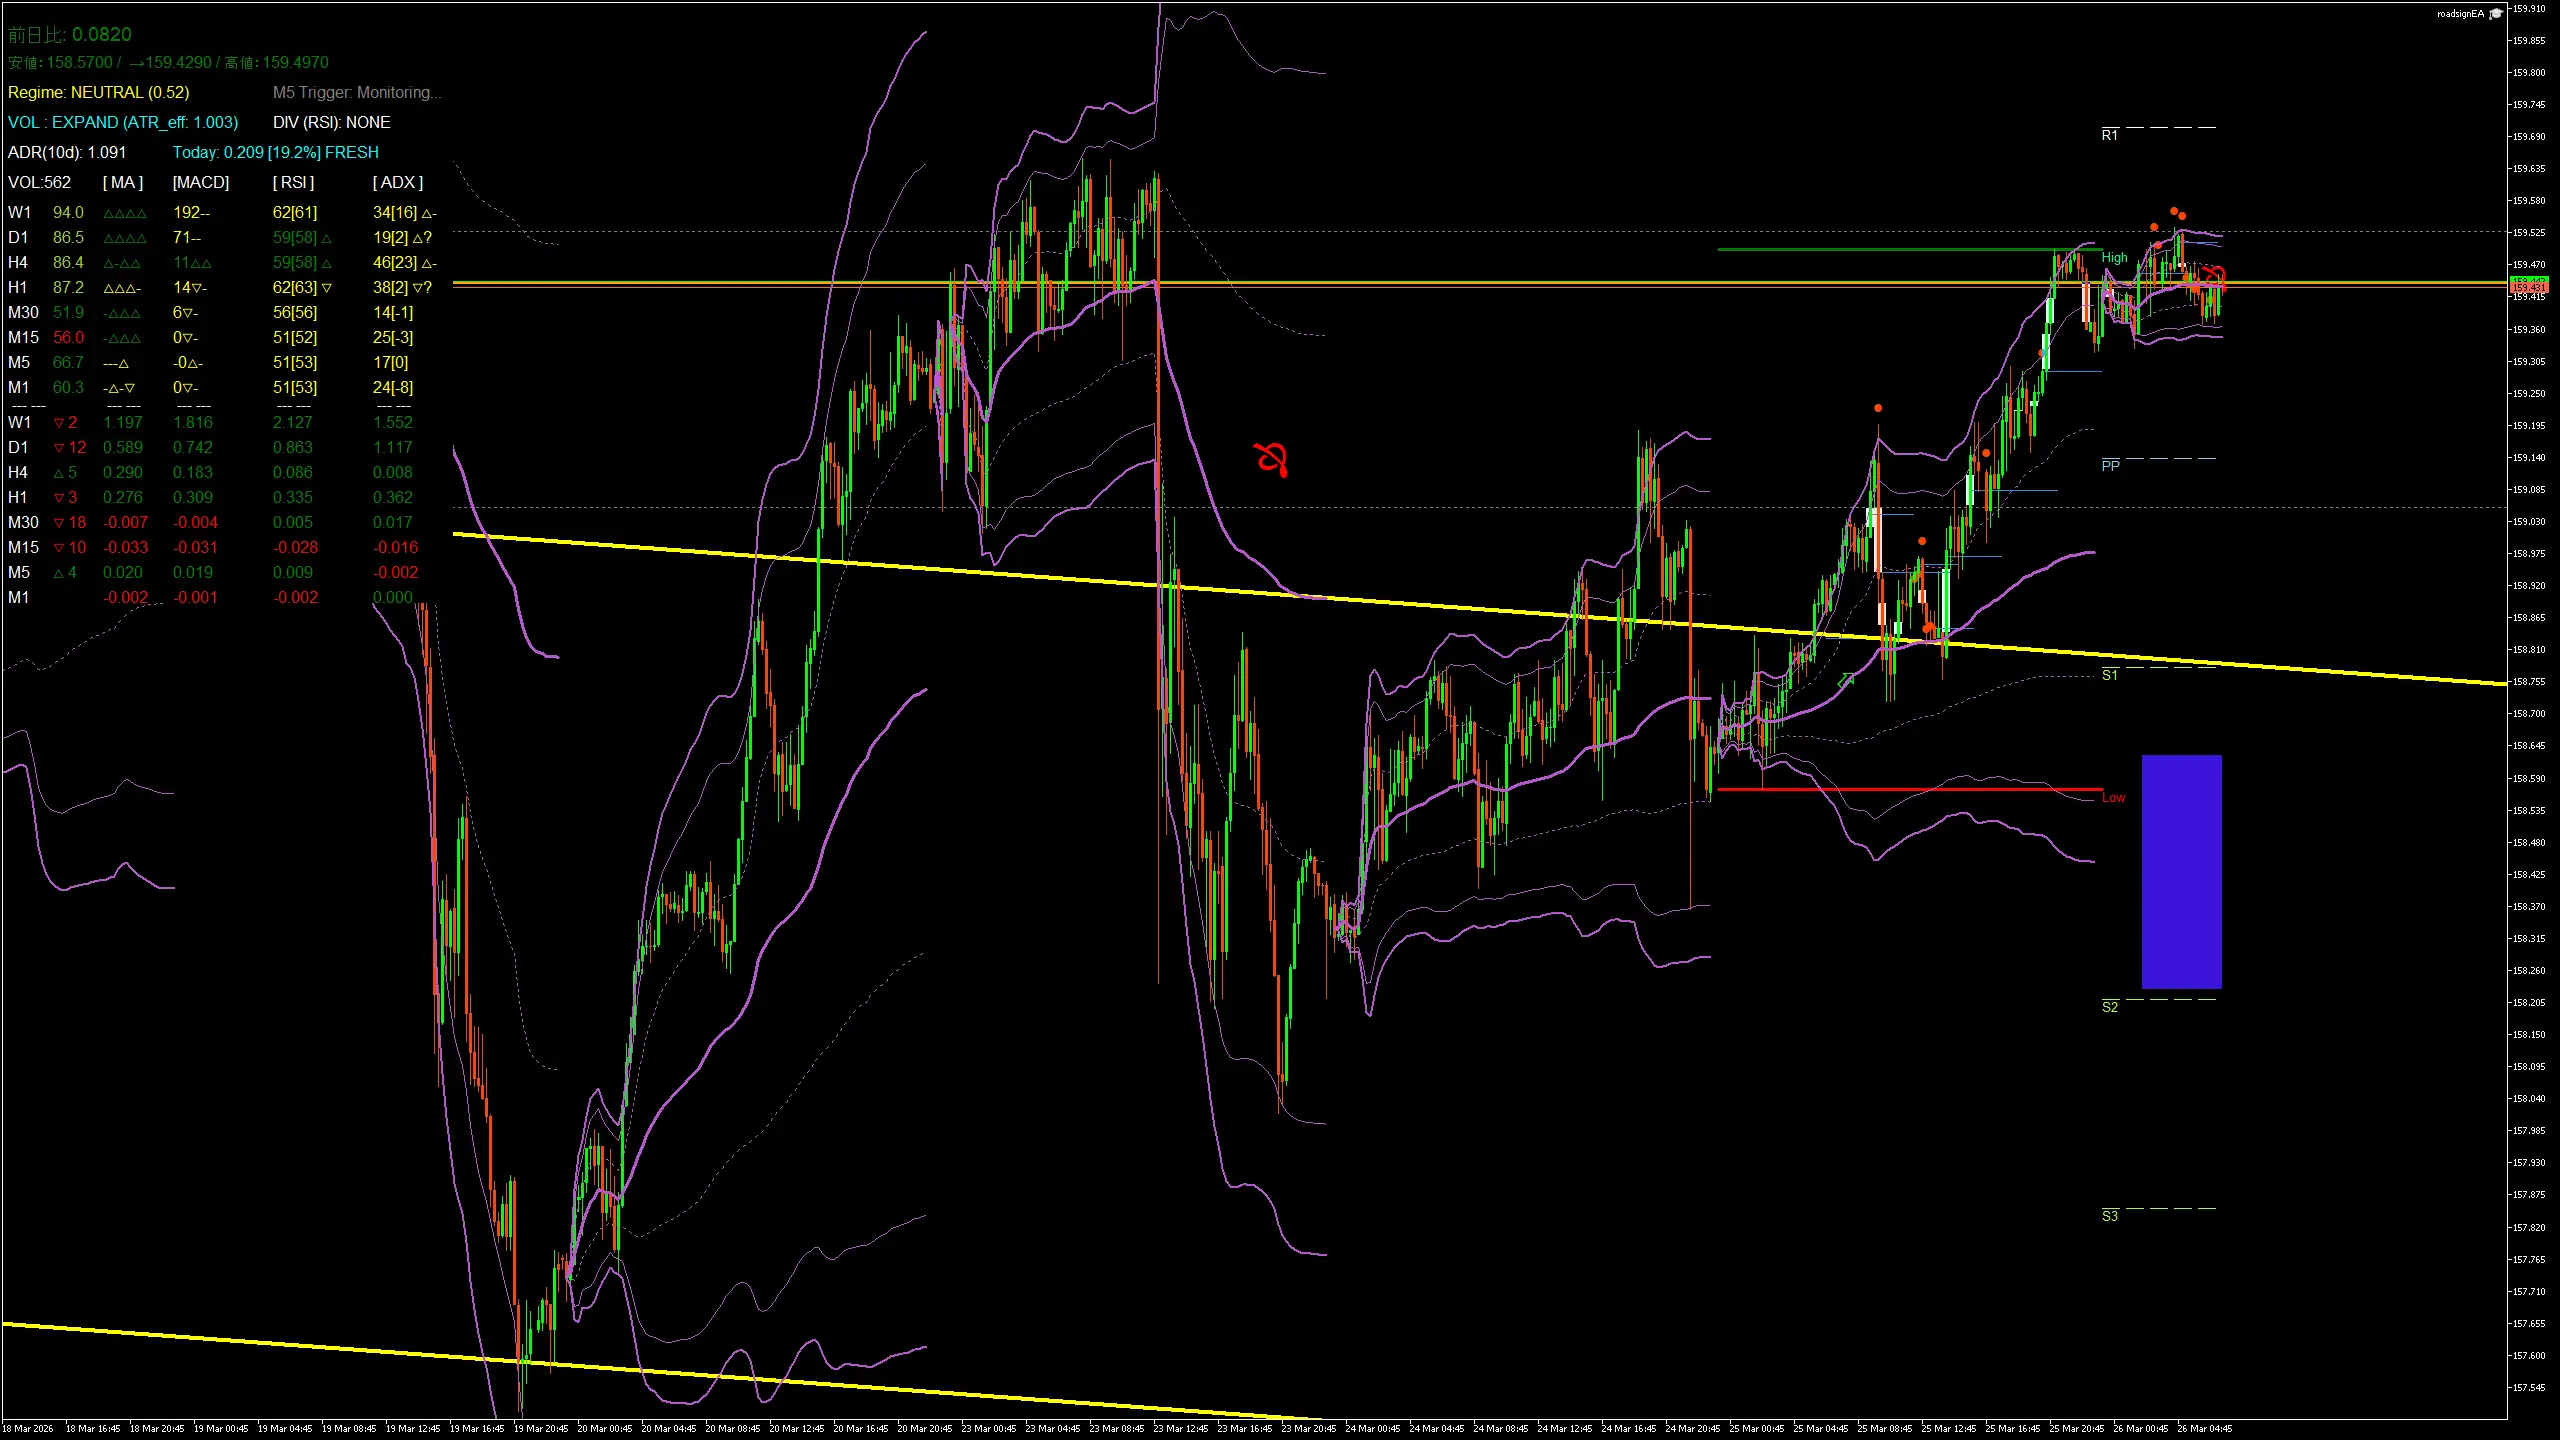Screen dimensions: 2560x1440
Task: Click the red circle marker at current price
Action: (x=2216, y=277)
